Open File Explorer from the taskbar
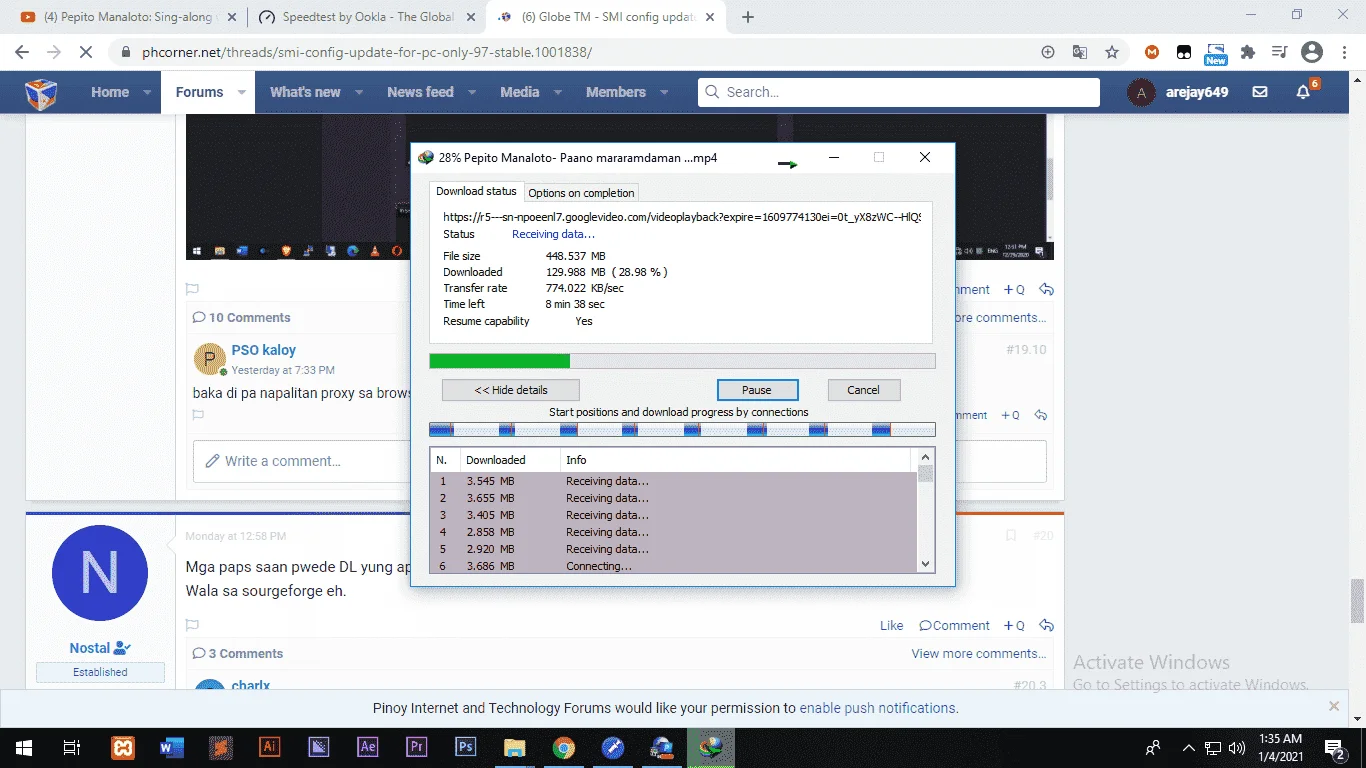 pyautogui.click(x=514, y=747)
